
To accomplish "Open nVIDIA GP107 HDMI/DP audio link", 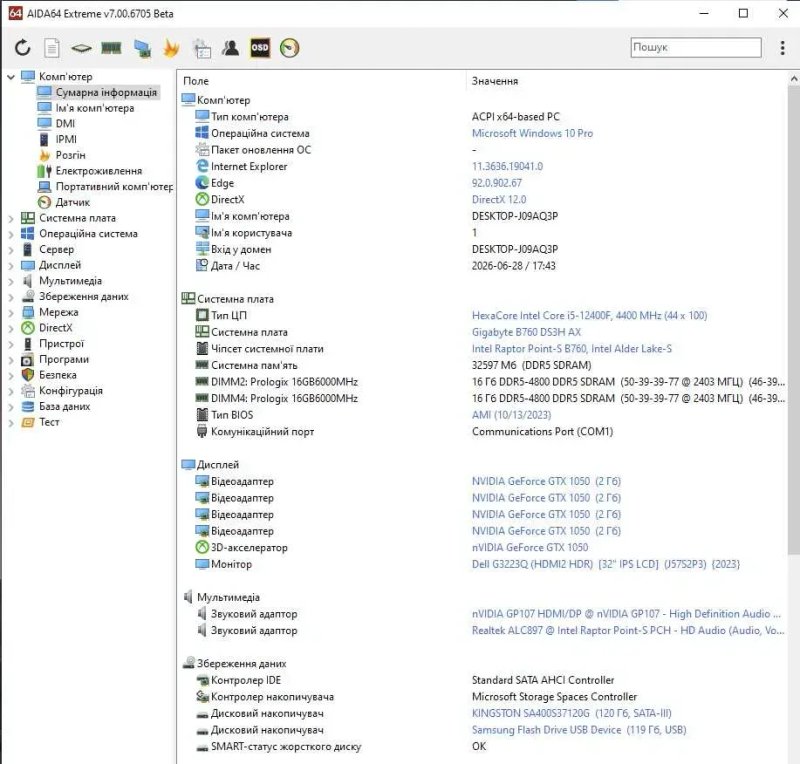I will tap(626, 614).
